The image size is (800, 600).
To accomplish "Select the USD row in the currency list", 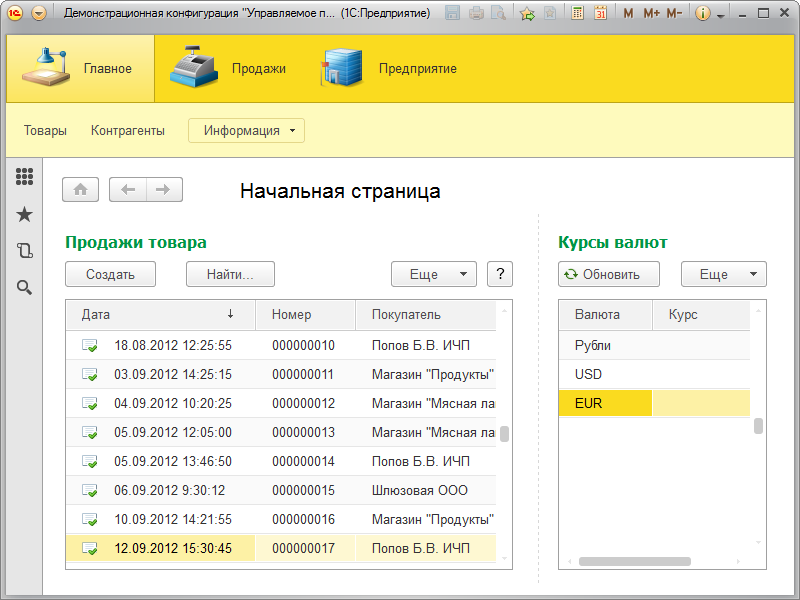I will tap(600, 374).
